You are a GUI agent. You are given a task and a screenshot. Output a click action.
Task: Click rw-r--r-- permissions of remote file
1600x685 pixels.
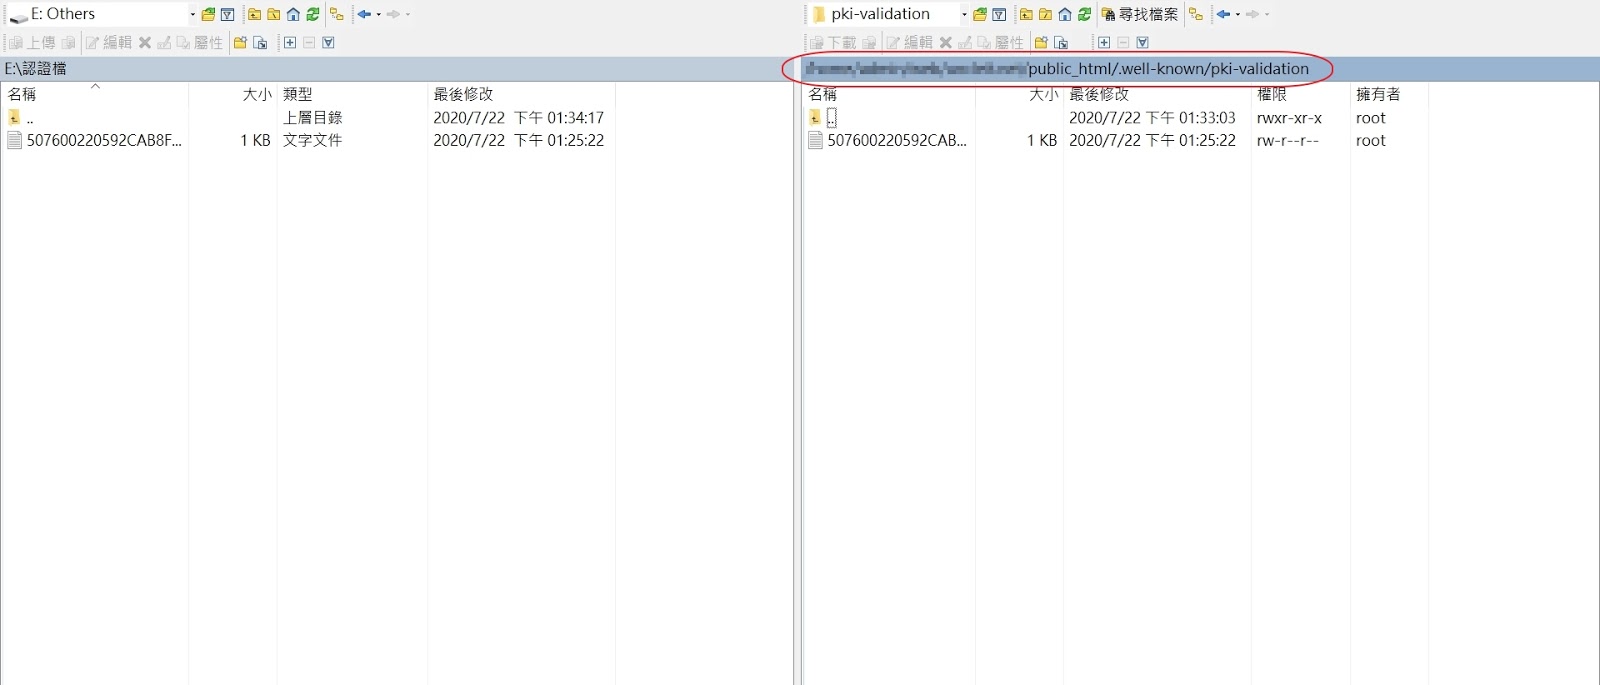(1287, 140)
